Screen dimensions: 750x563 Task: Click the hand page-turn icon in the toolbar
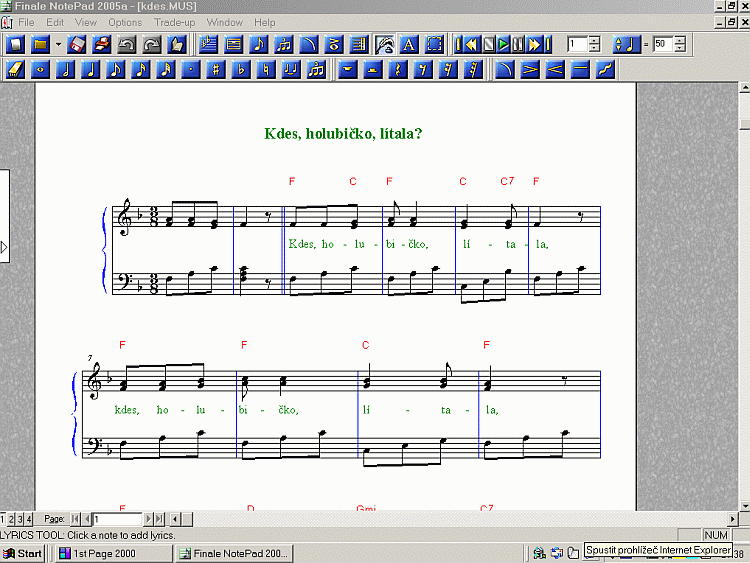(176, 44)
